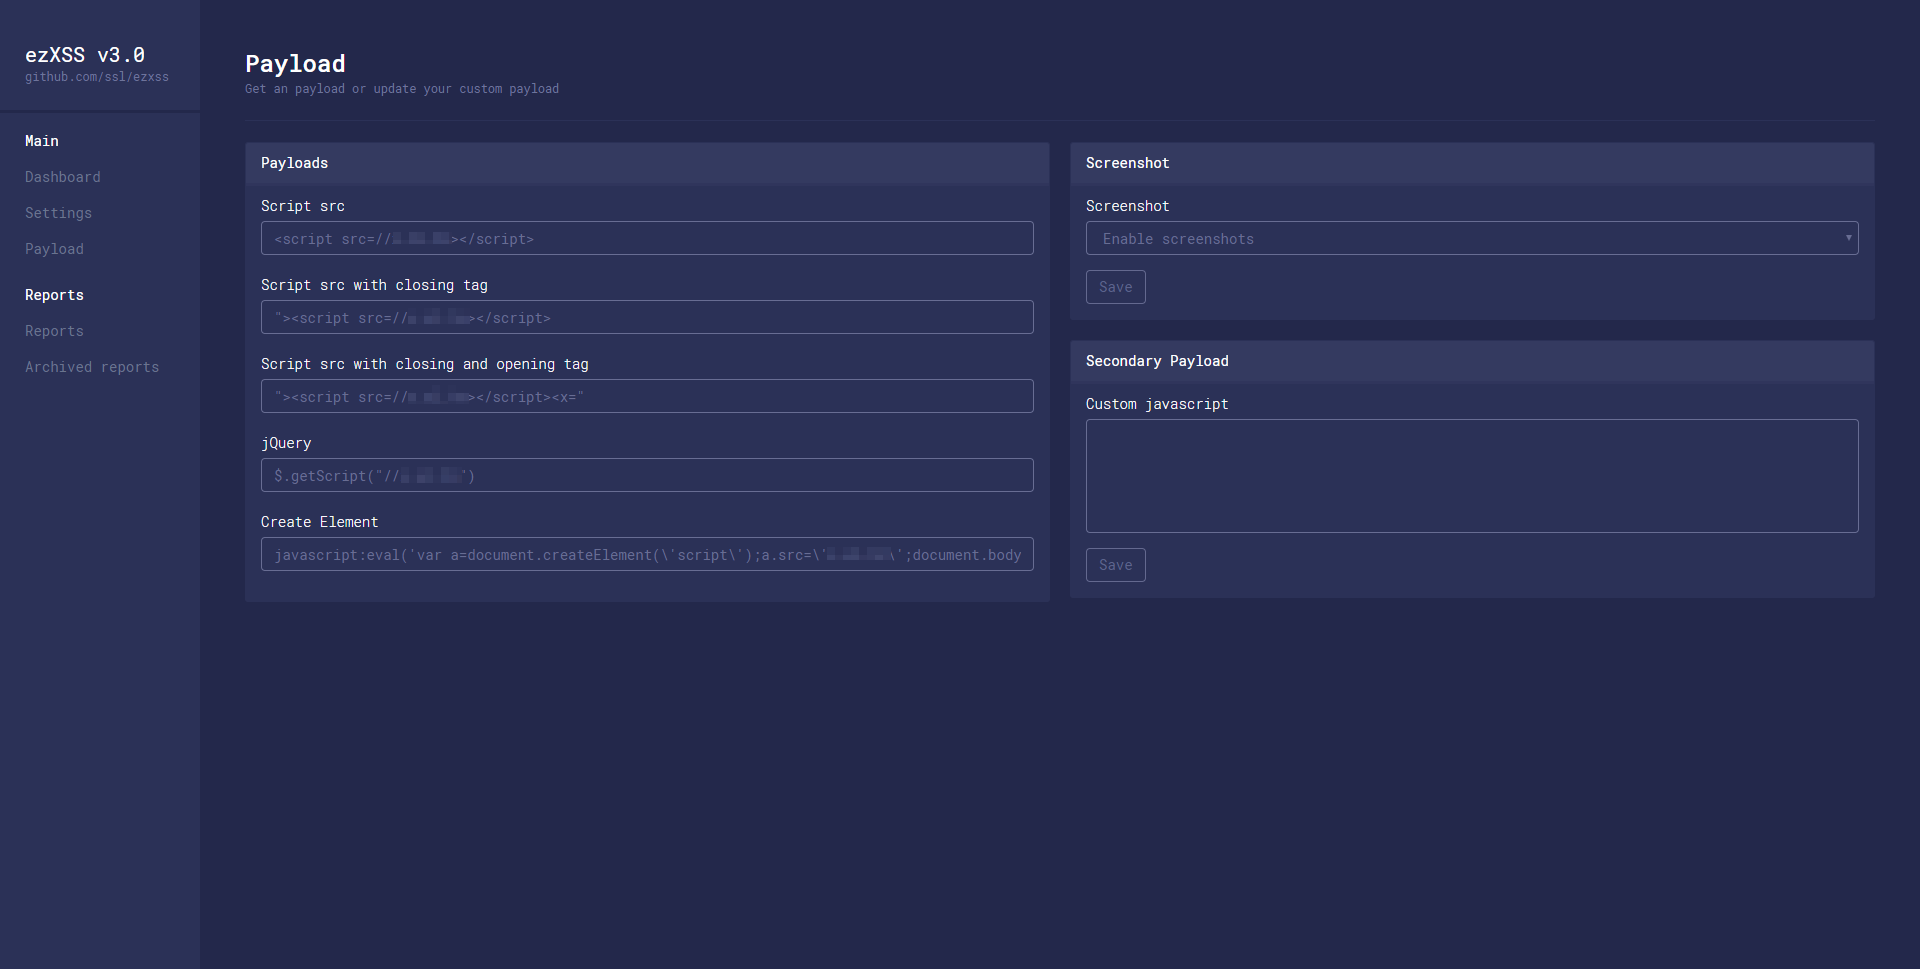This screenshot has height=969, width=1920.
Task: Click the Custom javascript textarea
Action: click(x=1472, y=476)
